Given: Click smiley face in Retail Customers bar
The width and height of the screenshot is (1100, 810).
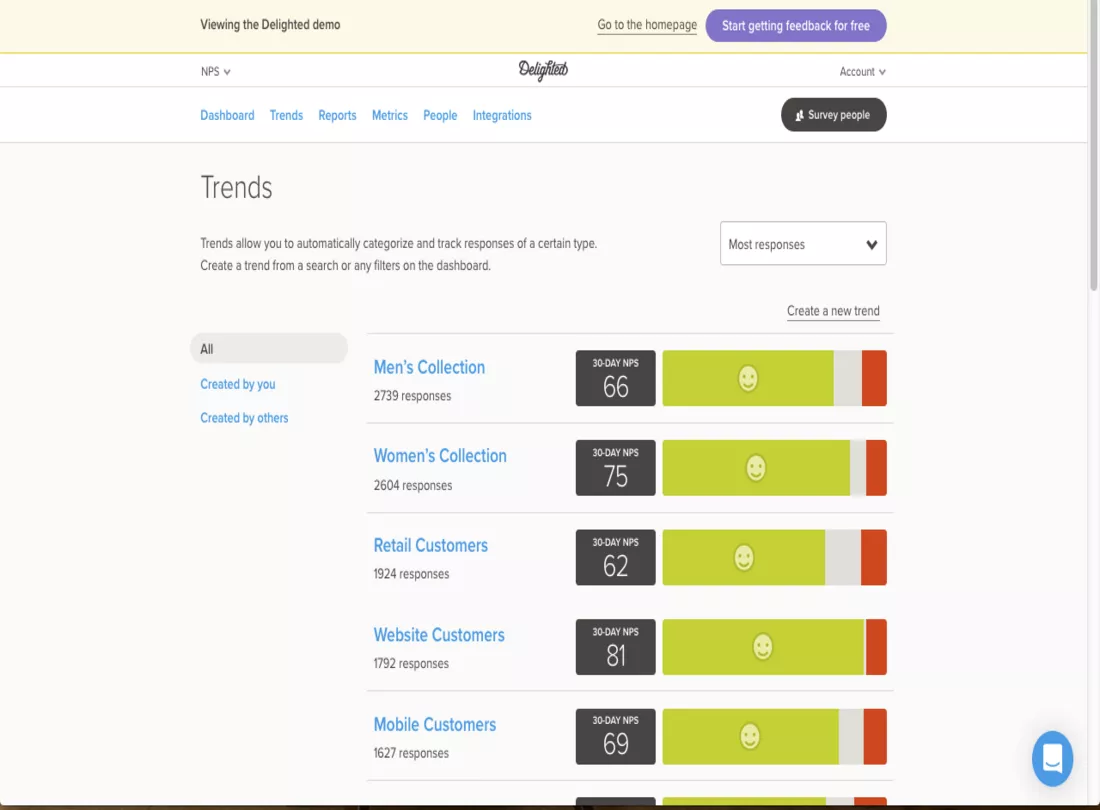Looking at the screenshot, I should click(744, 558).
